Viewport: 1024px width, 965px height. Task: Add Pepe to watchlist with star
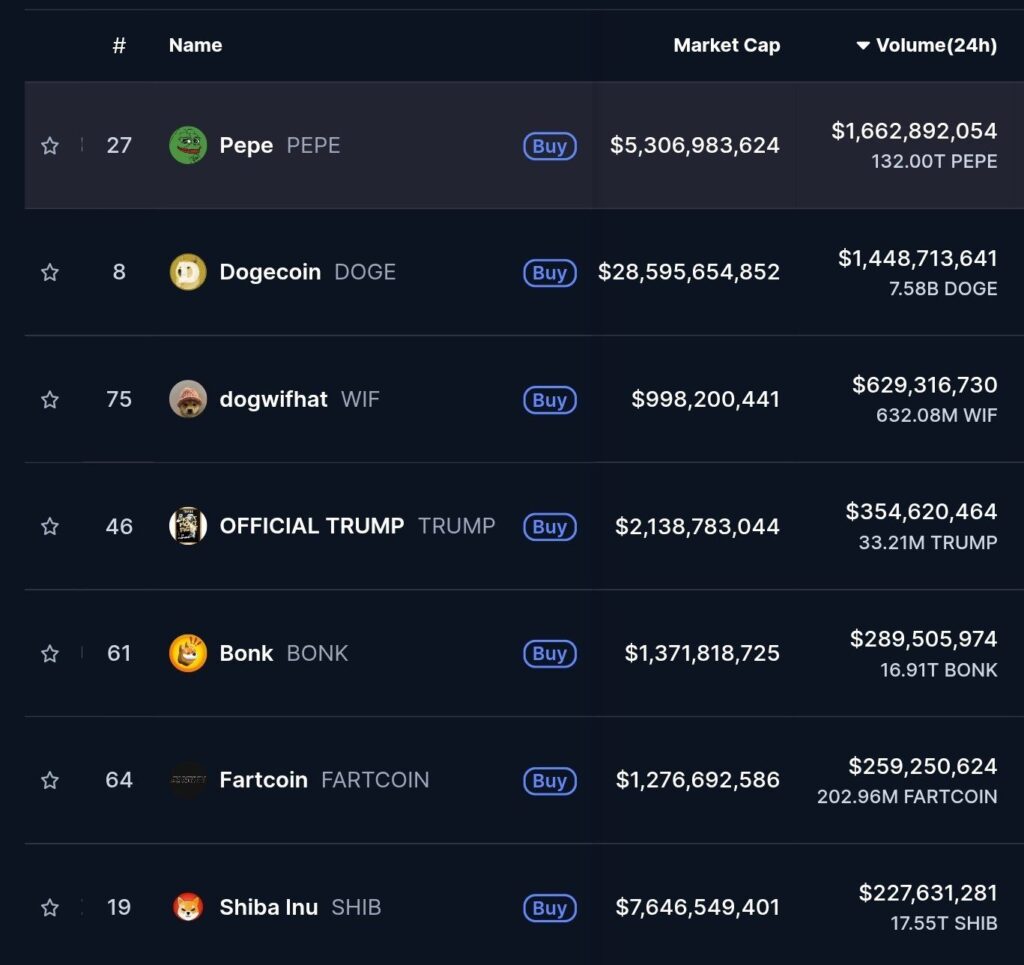coord(50,145)
